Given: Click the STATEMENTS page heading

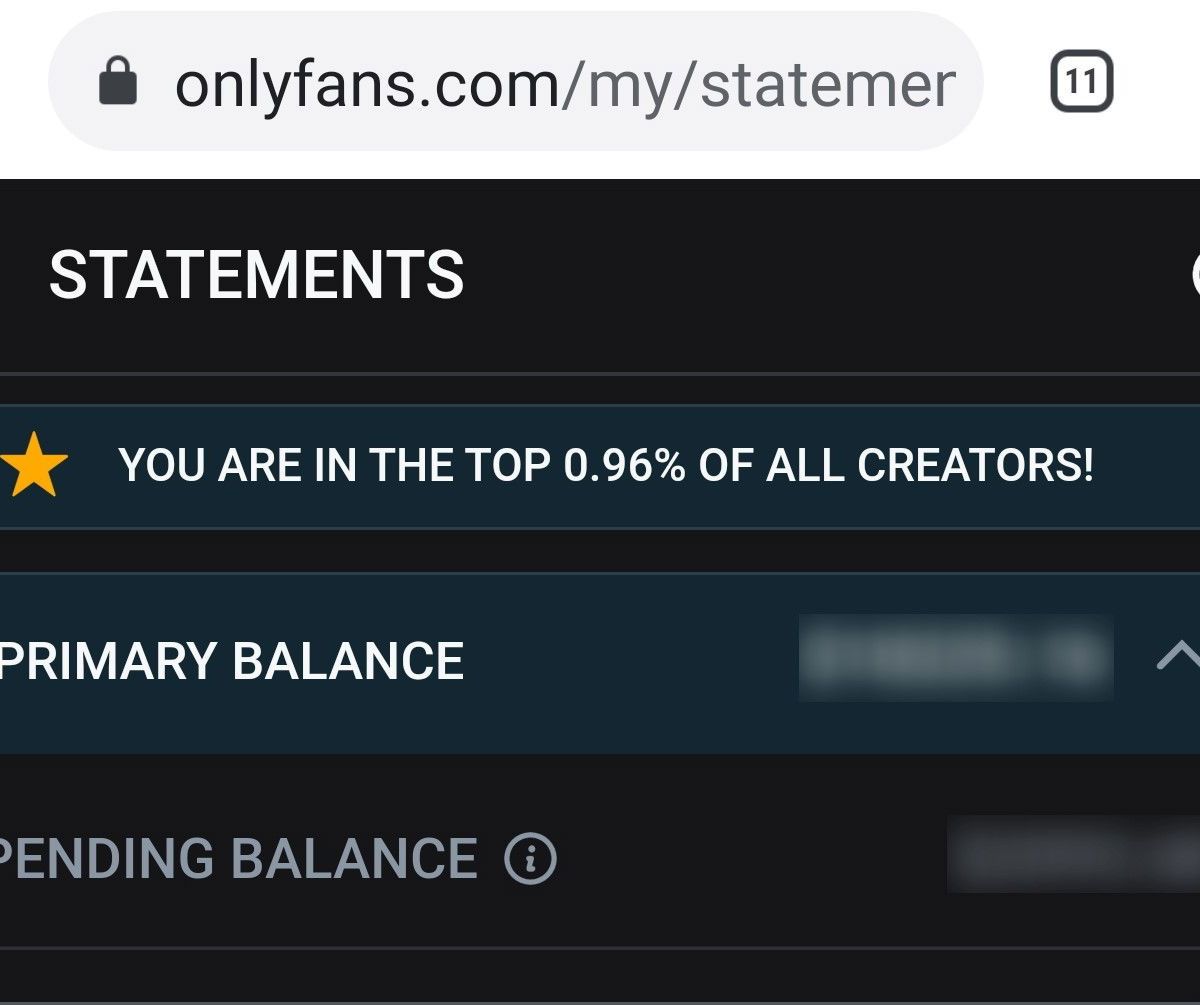Looking at the screenshot, I should click(x=257, y=275).
